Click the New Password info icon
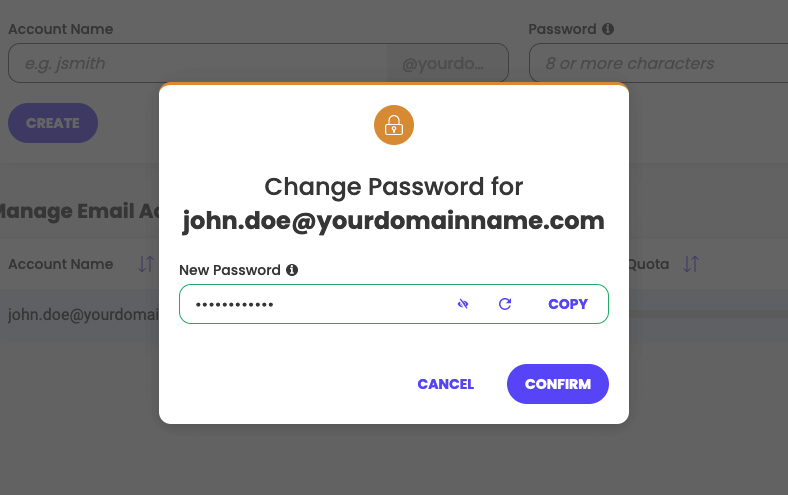The image size is (788, 495). [292, 270]
